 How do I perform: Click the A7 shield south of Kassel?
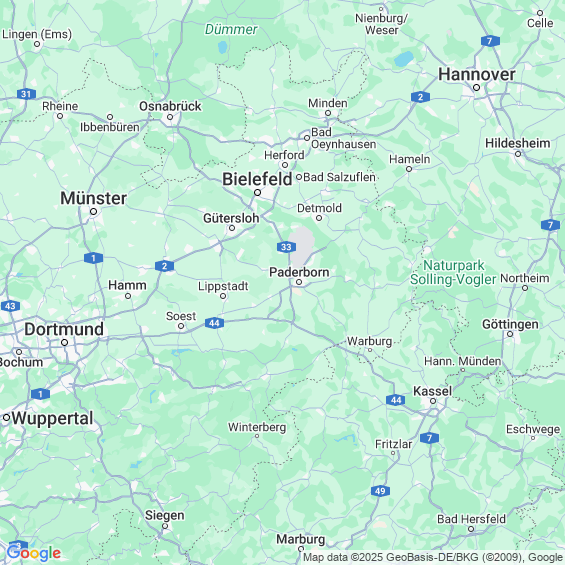429,438
